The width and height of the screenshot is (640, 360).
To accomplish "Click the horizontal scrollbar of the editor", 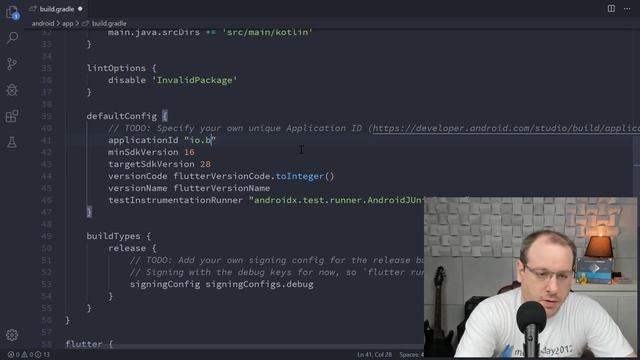I will coord(245,347).
